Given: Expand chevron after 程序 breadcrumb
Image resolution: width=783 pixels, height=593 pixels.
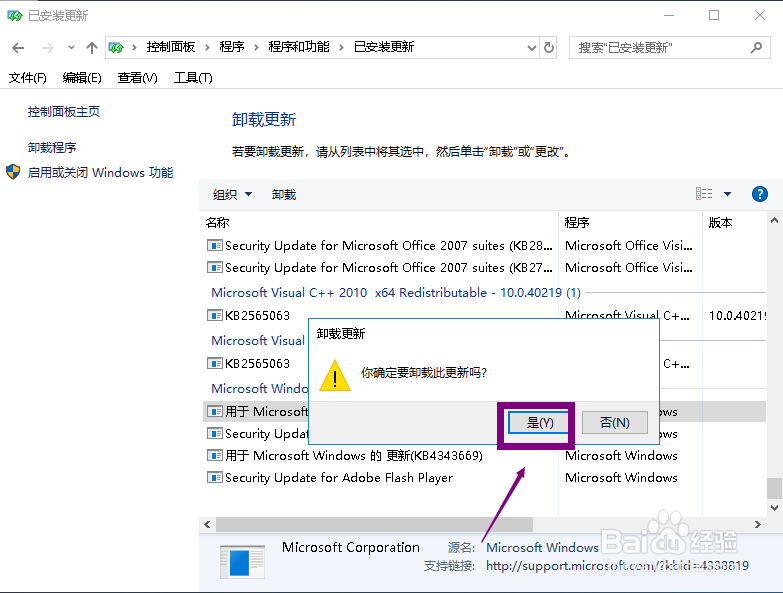Looking at the screenshot, I should [256, 47].
